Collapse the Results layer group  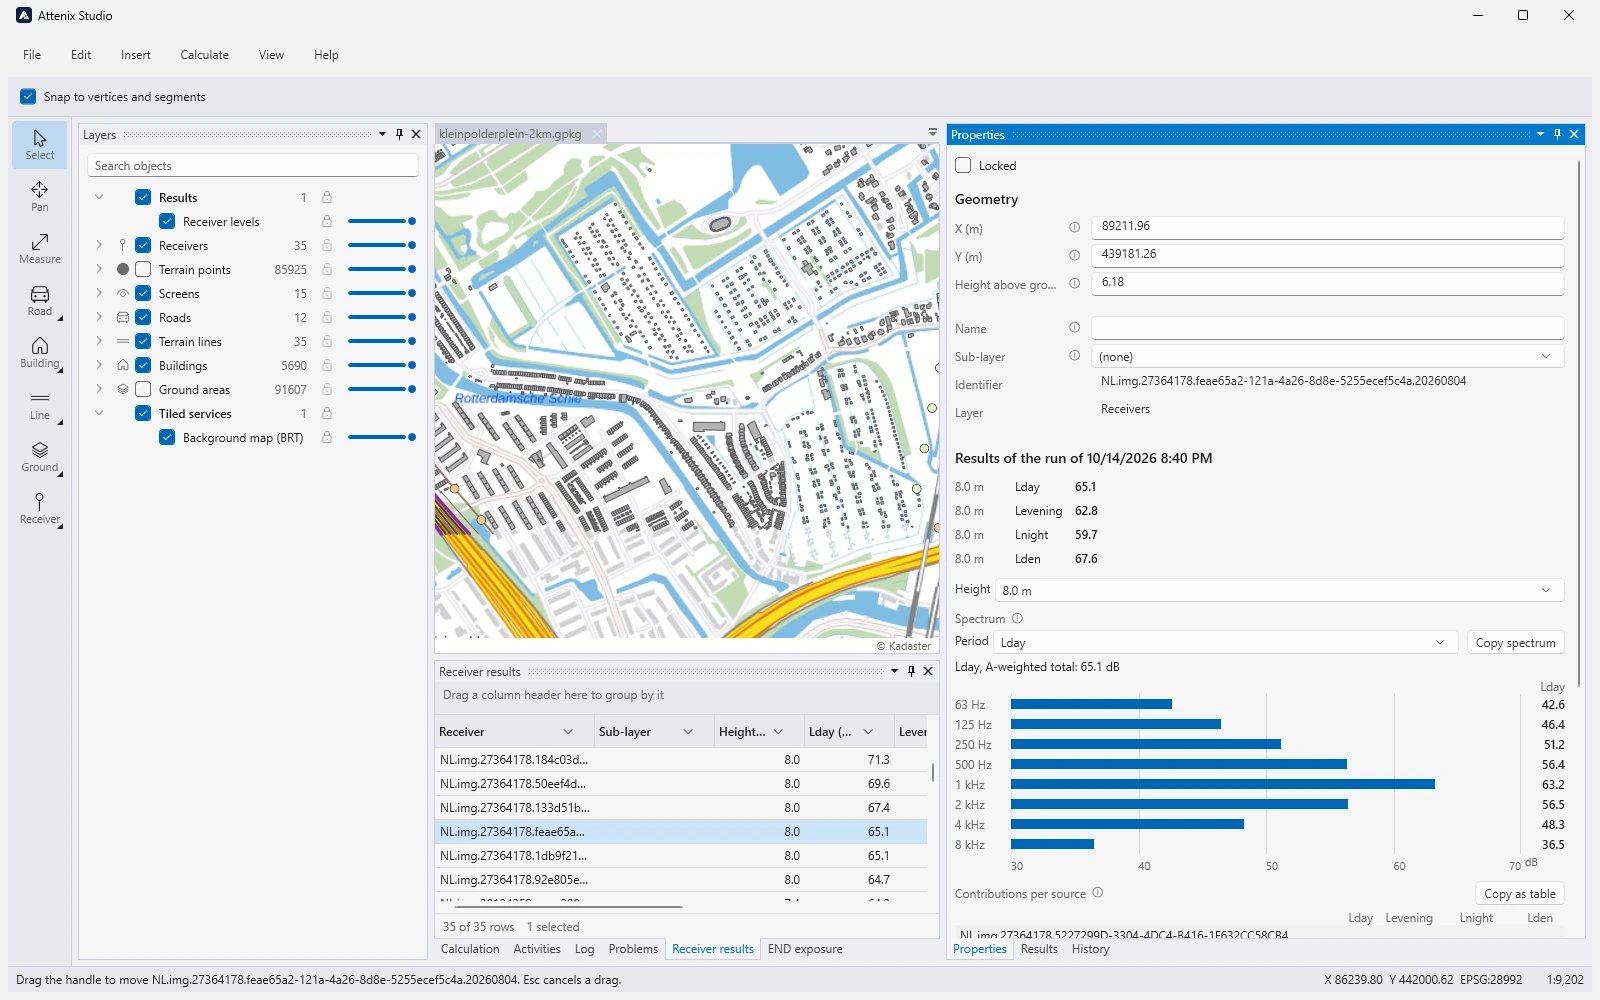pos(99,197)
